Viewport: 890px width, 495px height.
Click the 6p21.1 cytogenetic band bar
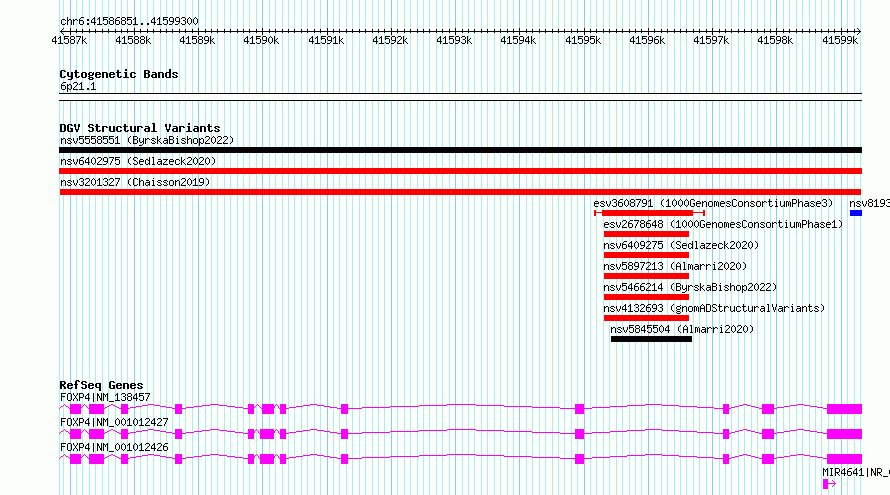point(460,97)
